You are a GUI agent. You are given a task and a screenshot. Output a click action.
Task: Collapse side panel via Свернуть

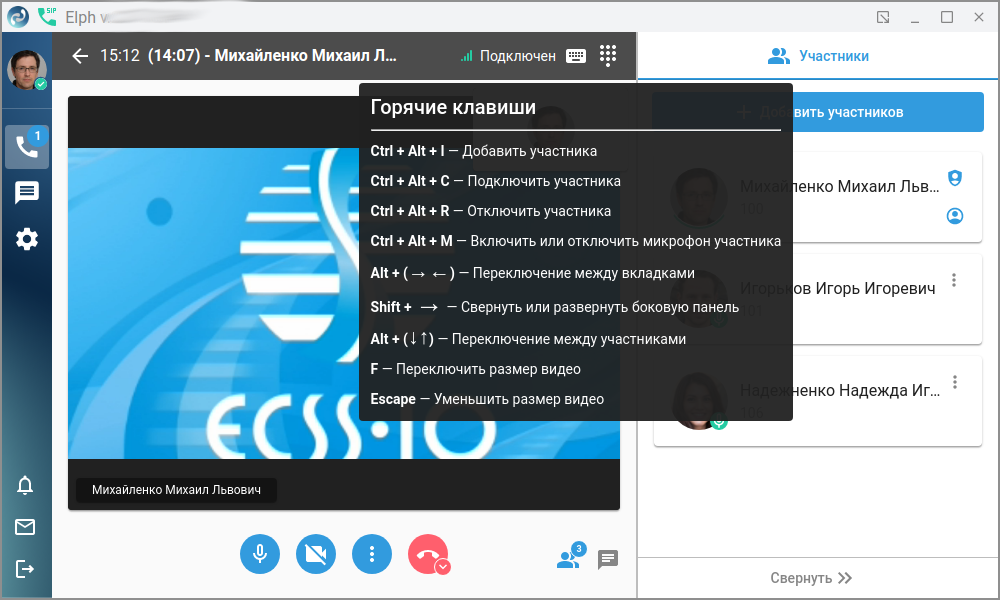pyautogui.click(x=811, y=578)
